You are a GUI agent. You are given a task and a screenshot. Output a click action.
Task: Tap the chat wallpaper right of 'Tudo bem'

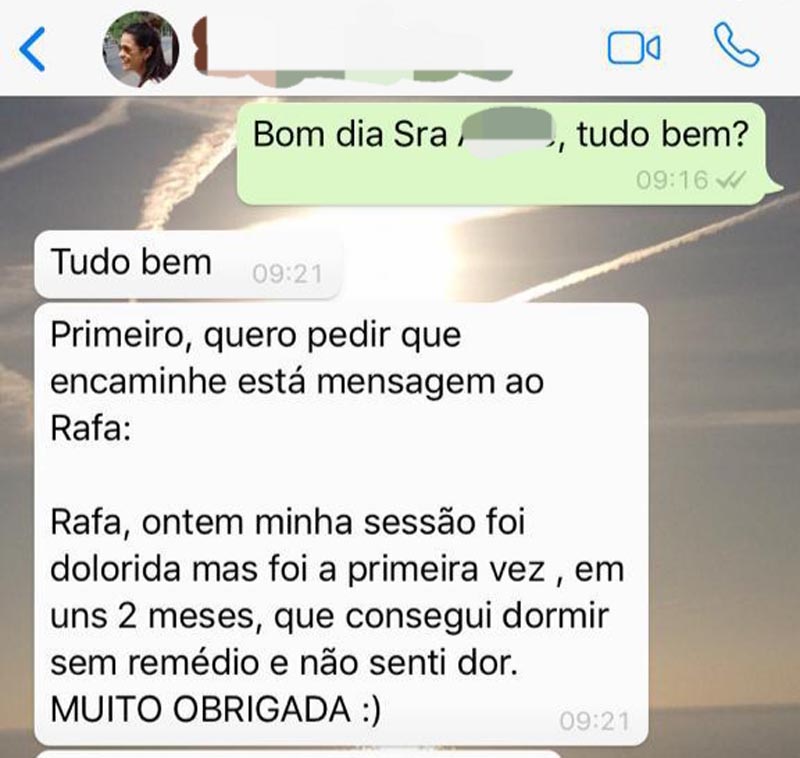561,264
